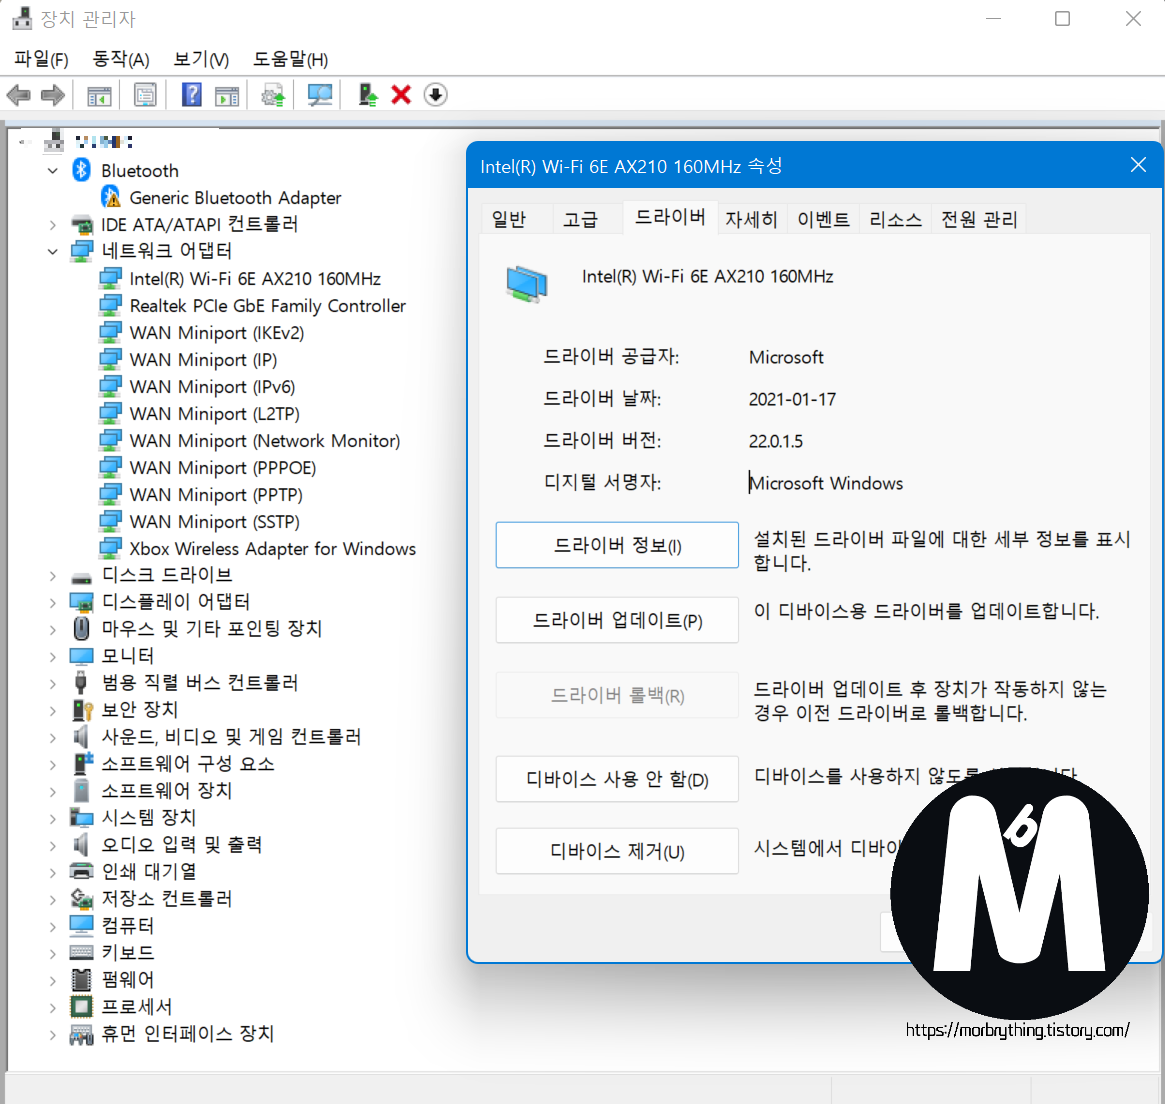Click the Update device driver toolbar icon
1165x1104 pixels.
tap(273, 95)
